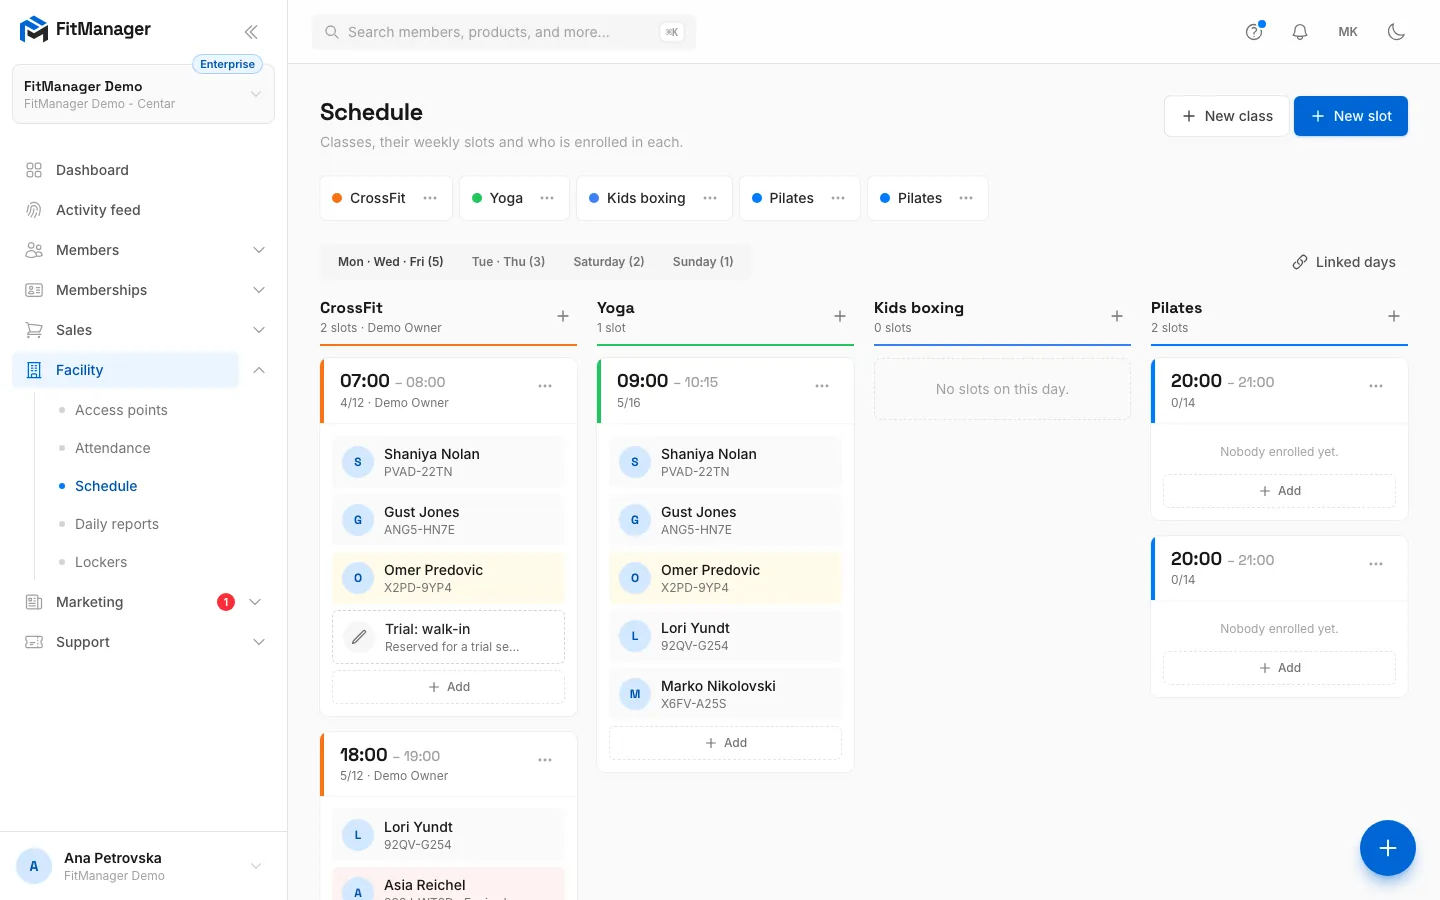
Task: Open options for the 18:00 CrossFit slot
Action: coord(545,760)
